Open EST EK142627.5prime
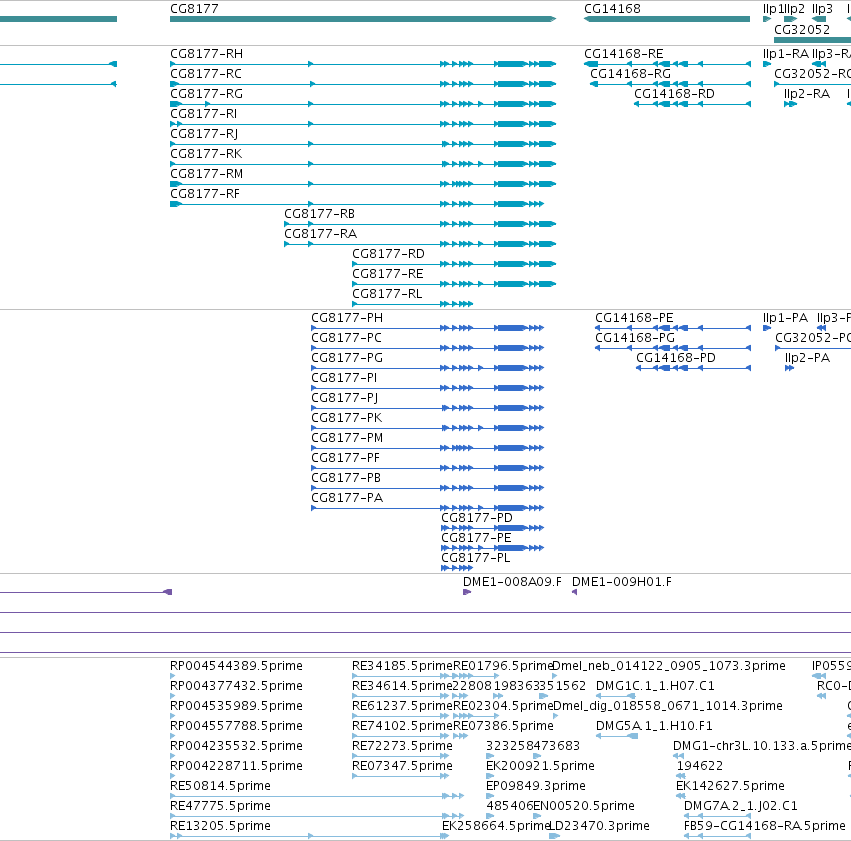Viewport: 851px width, 841px height. coord(730,786)
